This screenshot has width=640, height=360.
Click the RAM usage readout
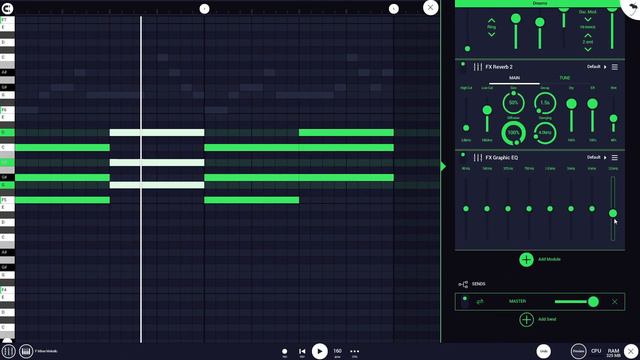coord(613,353)
